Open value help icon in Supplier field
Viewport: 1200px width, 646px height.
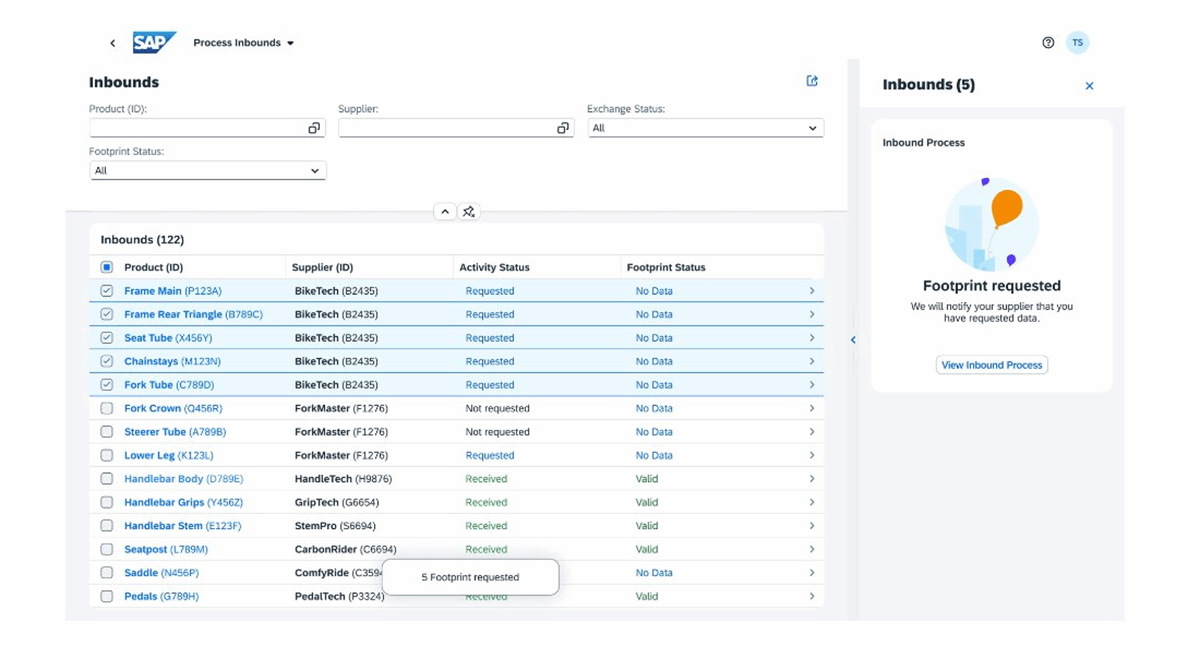(563, 128)
